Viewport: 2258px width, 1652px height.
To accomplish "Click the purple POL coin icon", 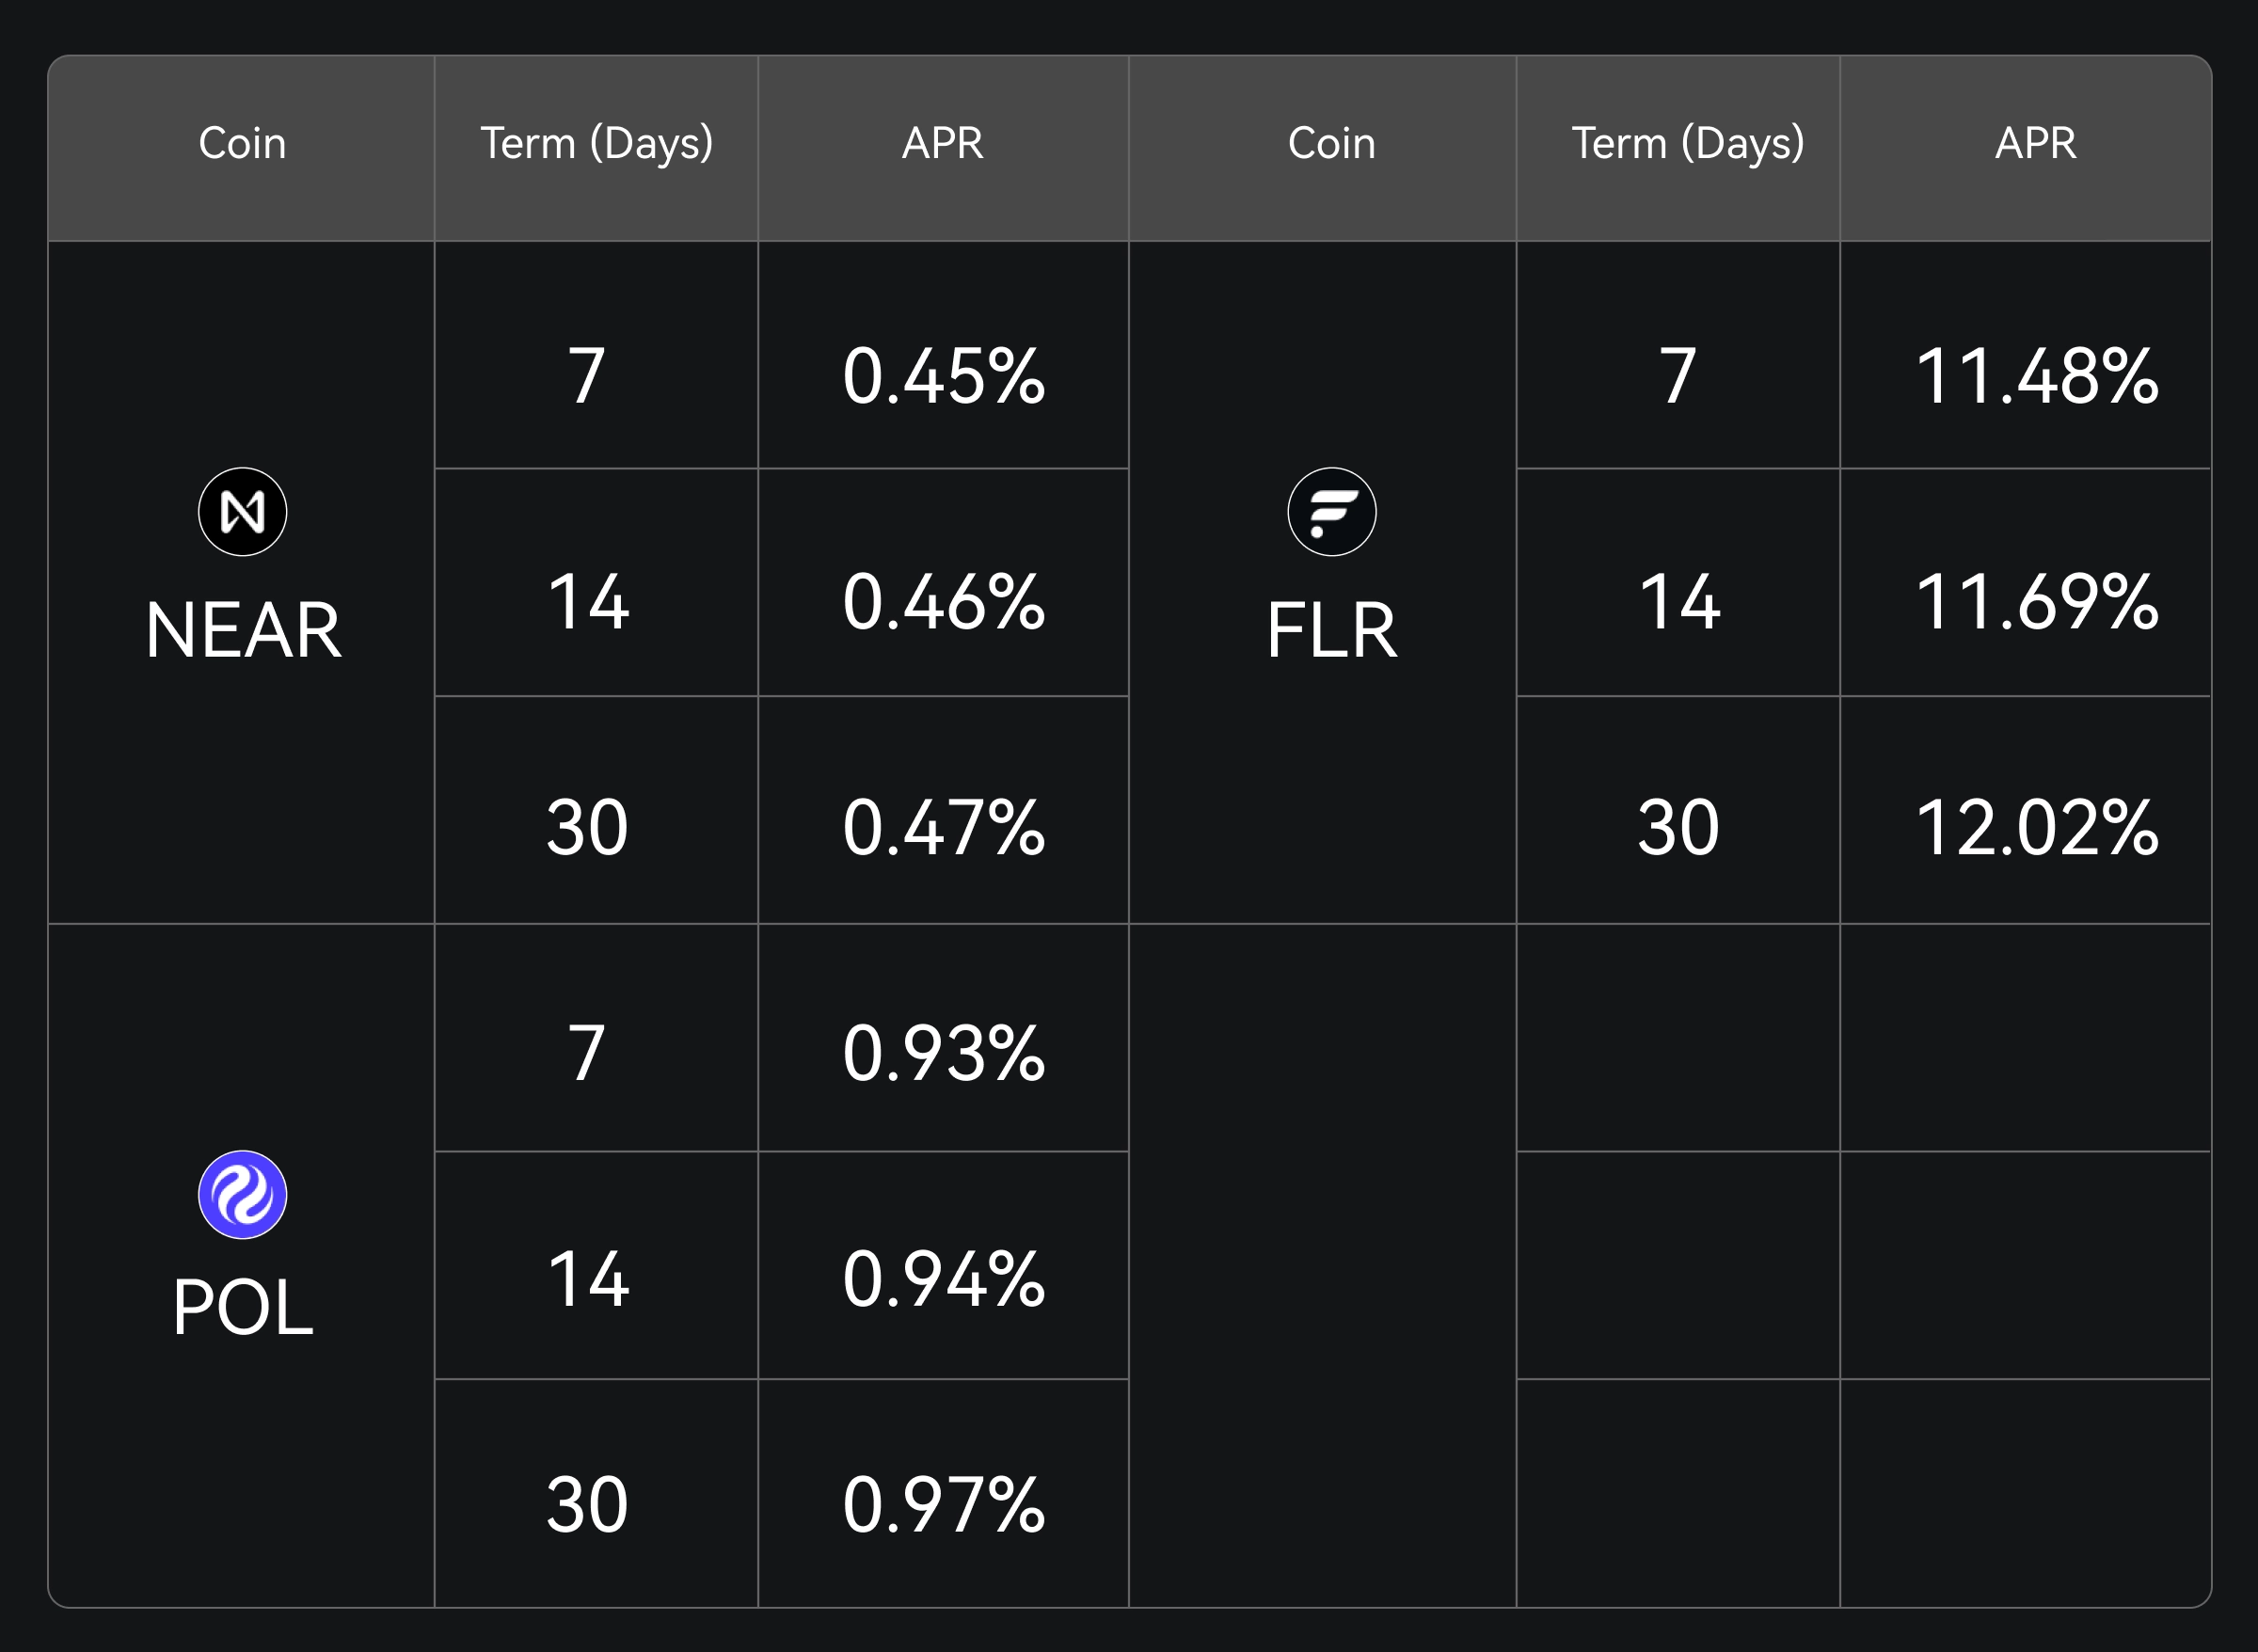I will click(242, 1195).
